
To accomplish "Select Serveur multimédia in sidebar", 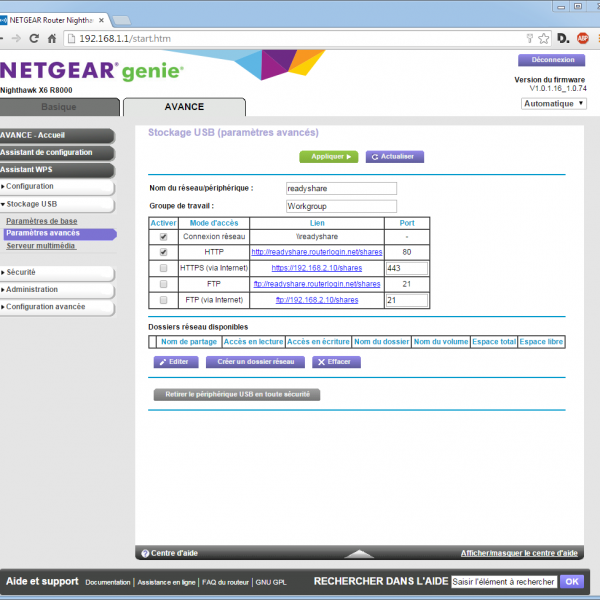I will [41, 245].
